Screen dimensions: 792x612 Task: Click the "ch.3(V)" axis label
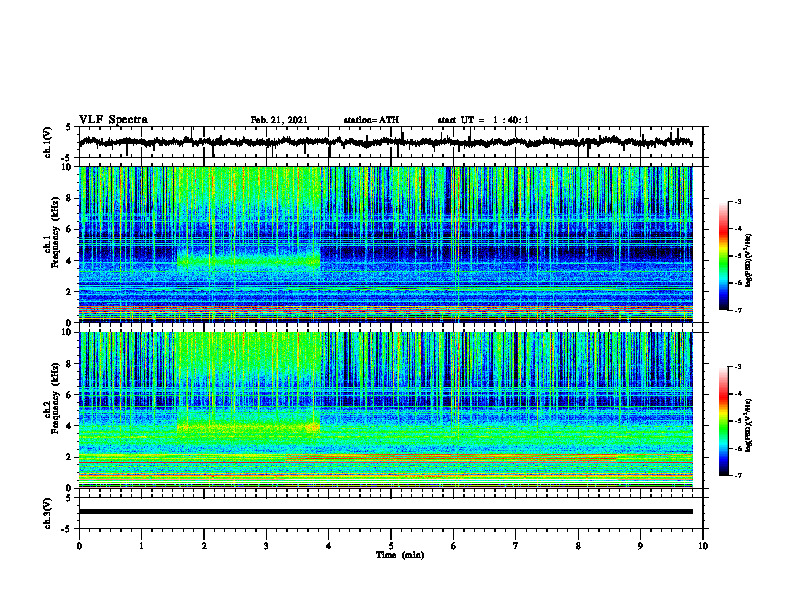click(x=48, y=513)
